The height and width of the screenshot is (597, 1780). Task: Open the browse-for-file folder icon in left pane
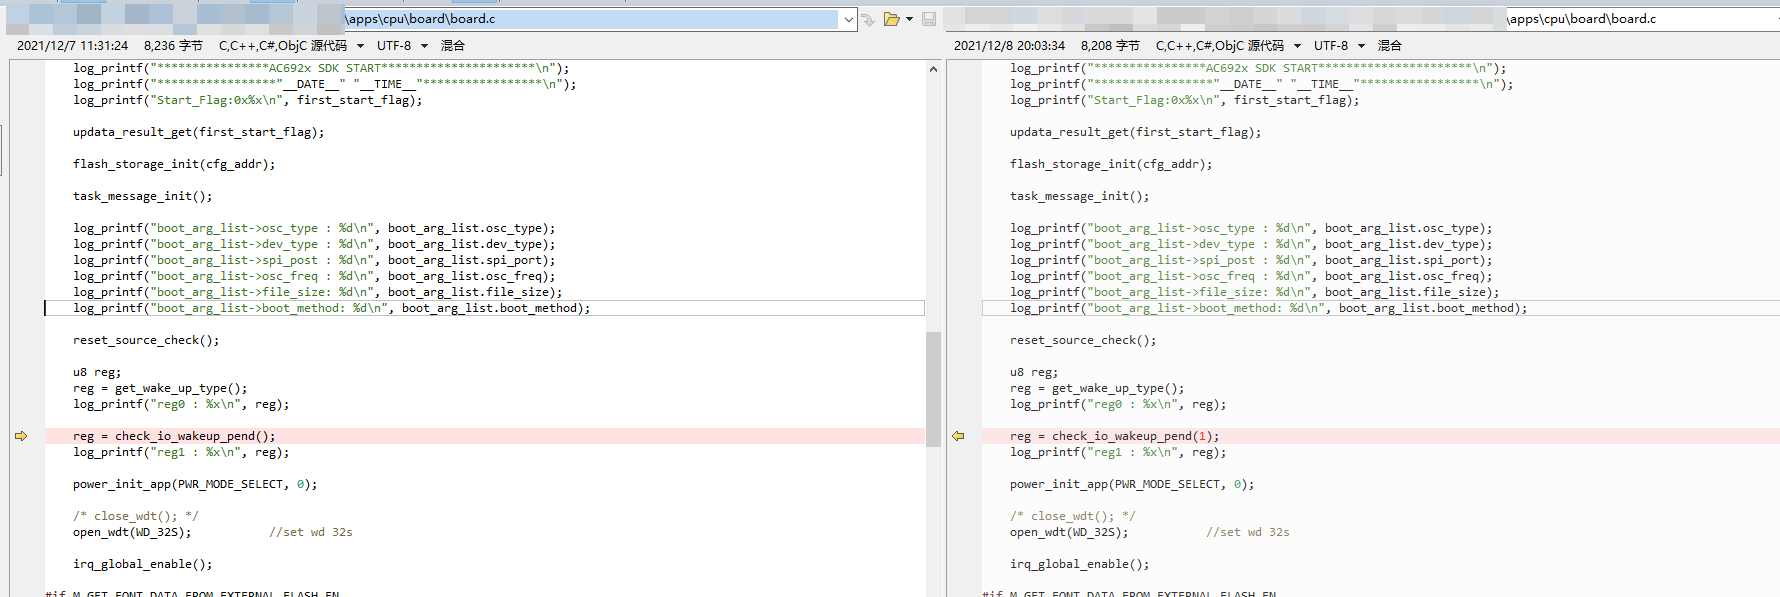891,19
